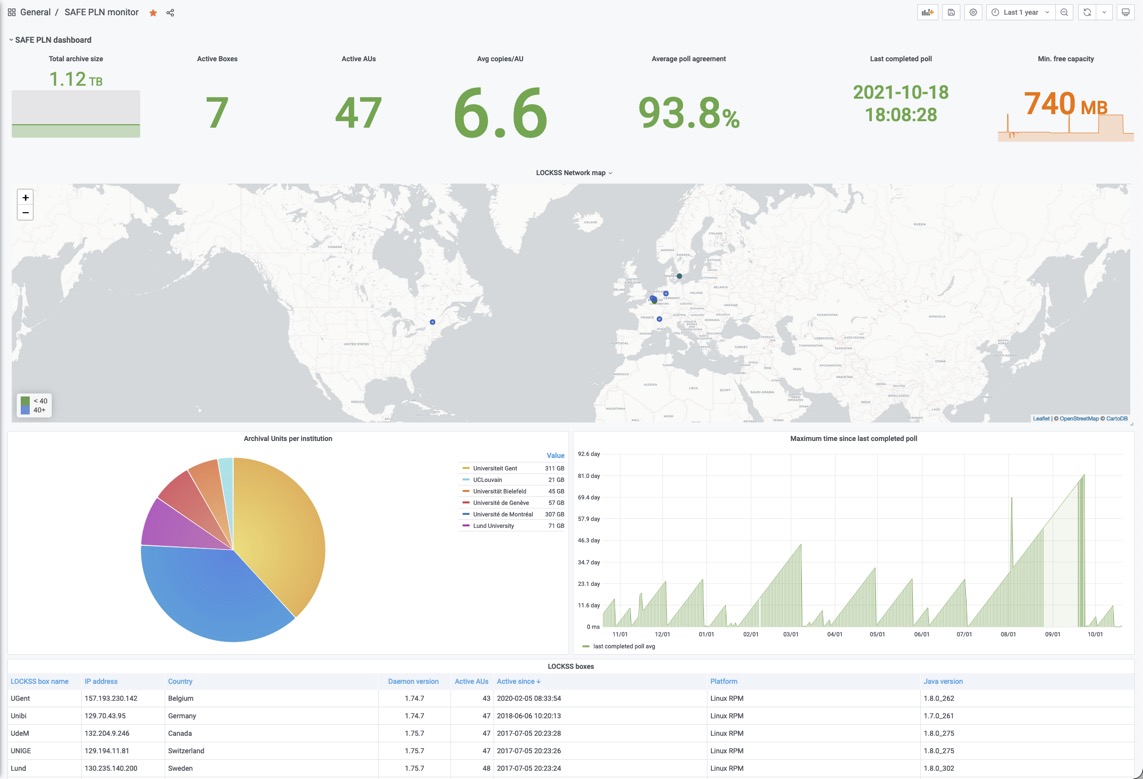This screenshot has width=1143, height=779.
Task: Click the Add panel icon
Action: 928,12
